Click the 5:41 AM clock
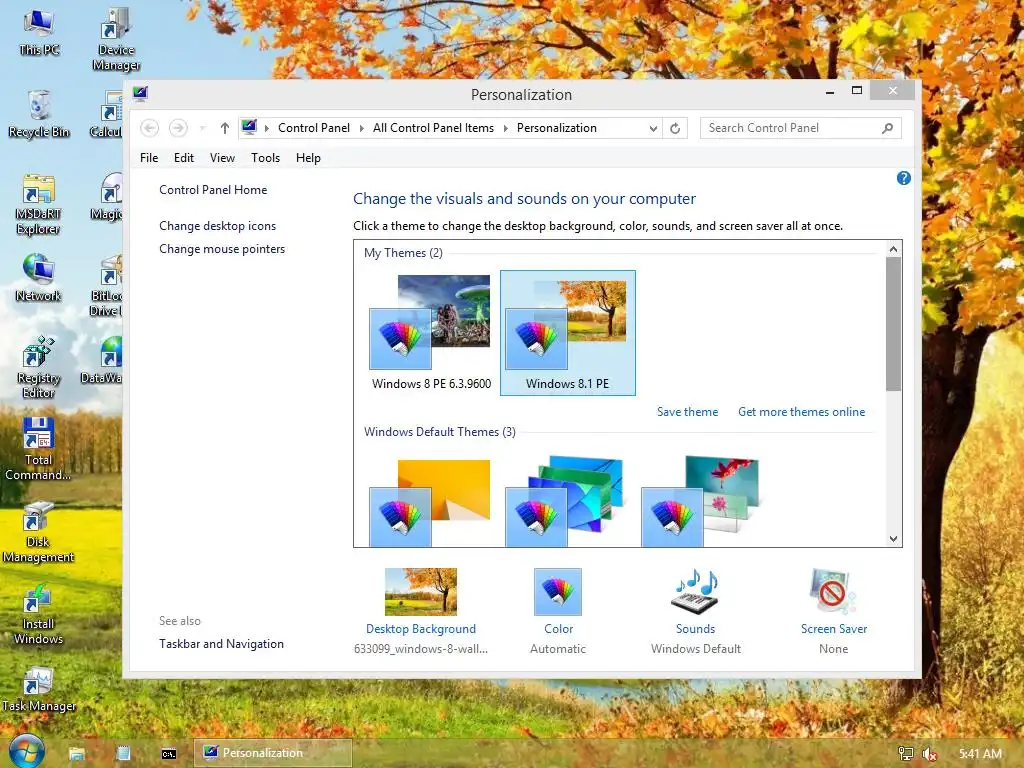1024x768 pixels. pyautogui.click(x=980, y=754)
